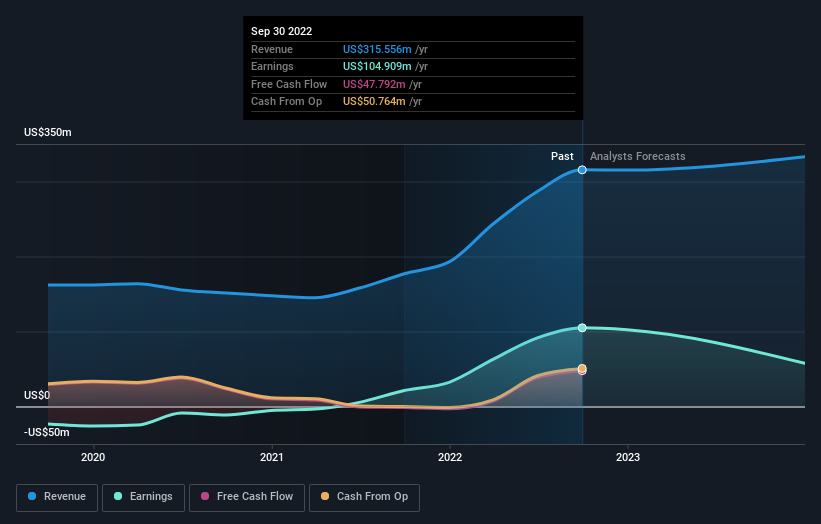
Task: Select the 2020 x-axis label
Action: [x=93, y=458]
